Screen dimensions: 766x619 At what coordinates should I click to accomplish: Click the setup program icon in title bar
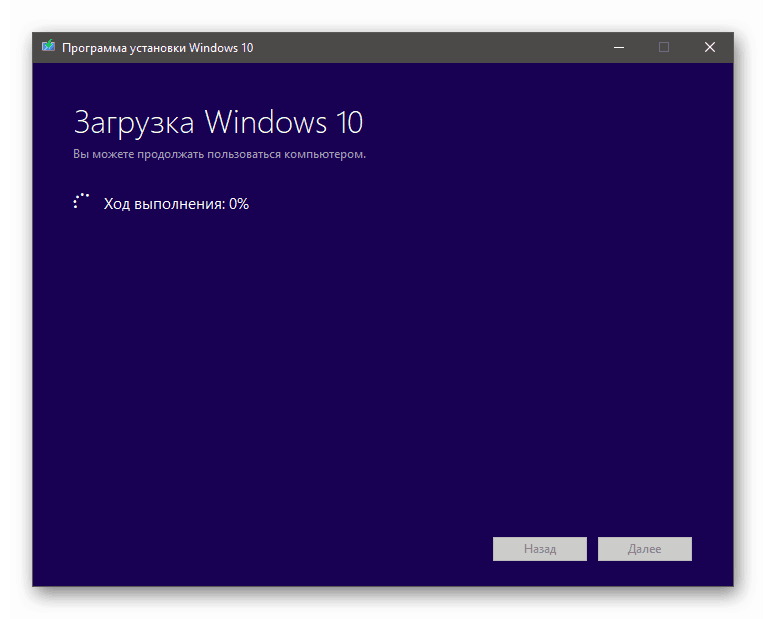point(48,46)
